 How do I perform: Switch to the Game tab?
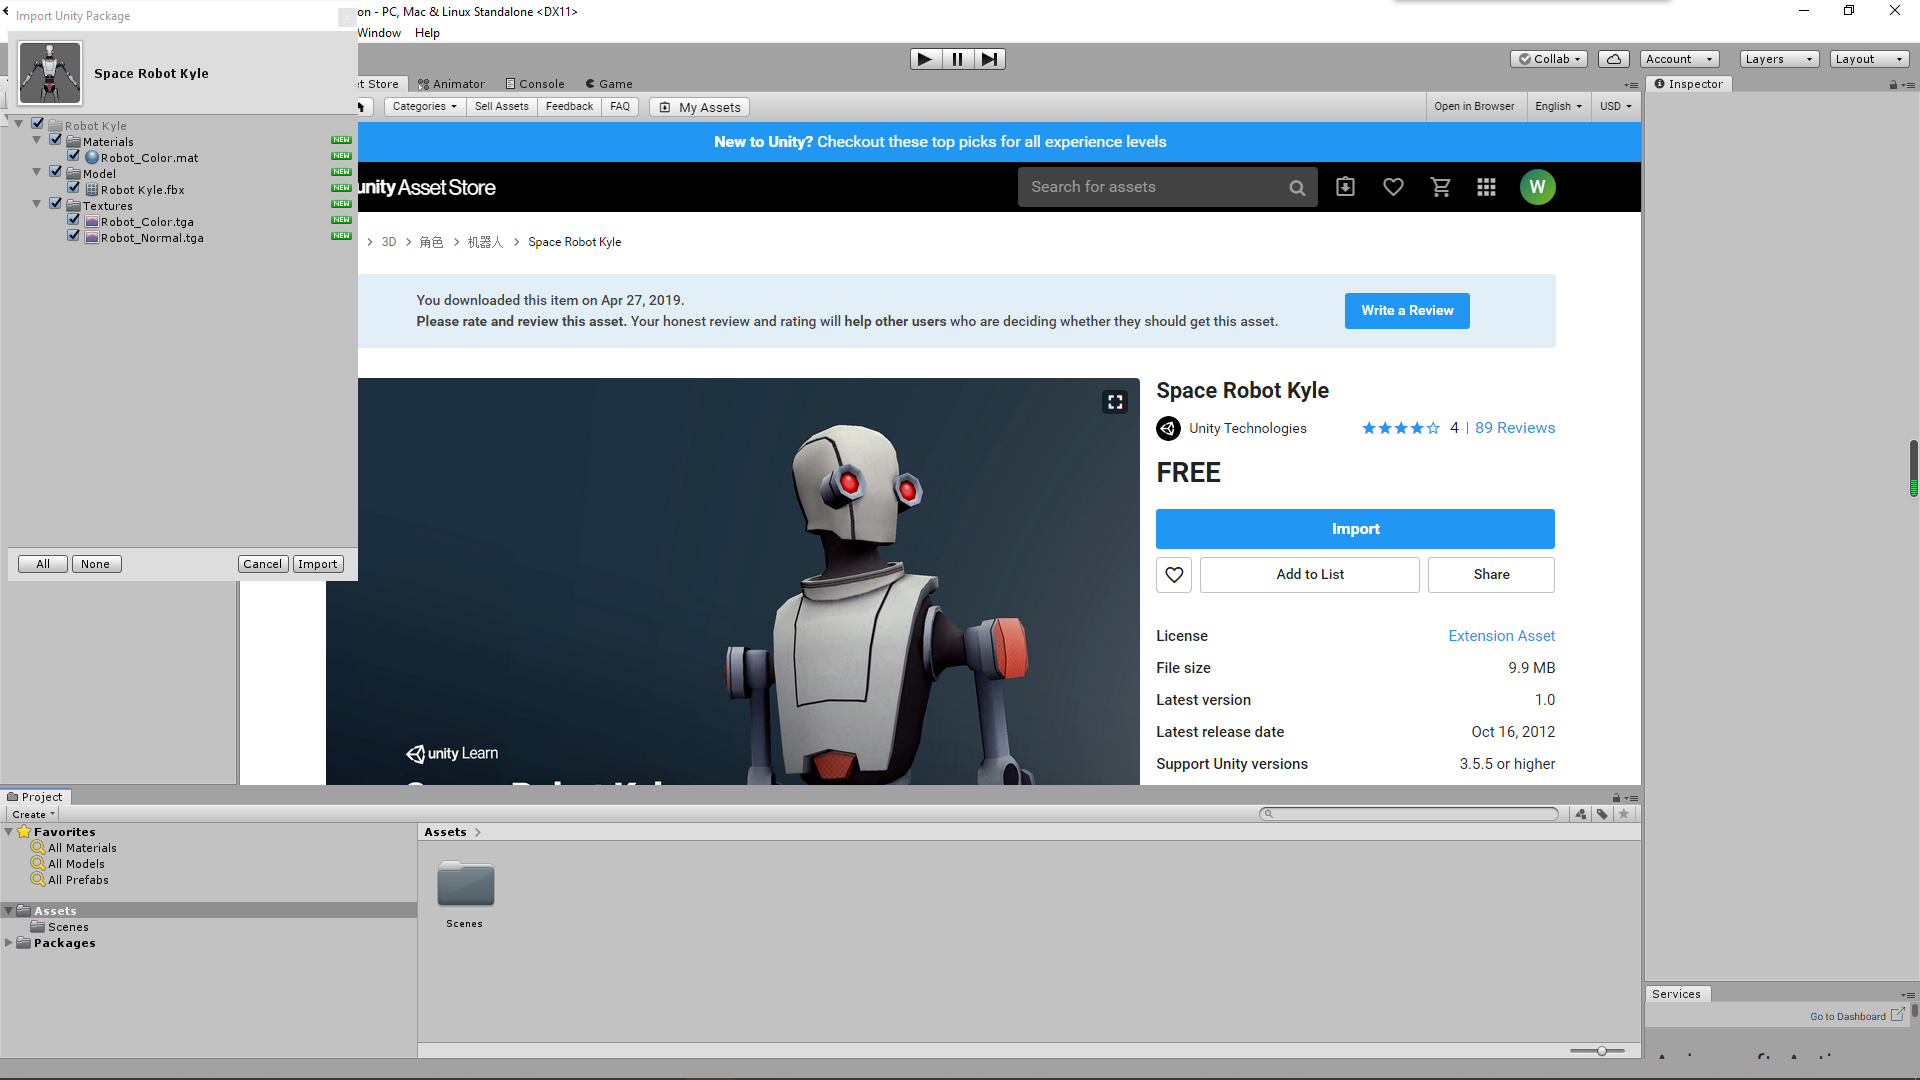[609, 84]
